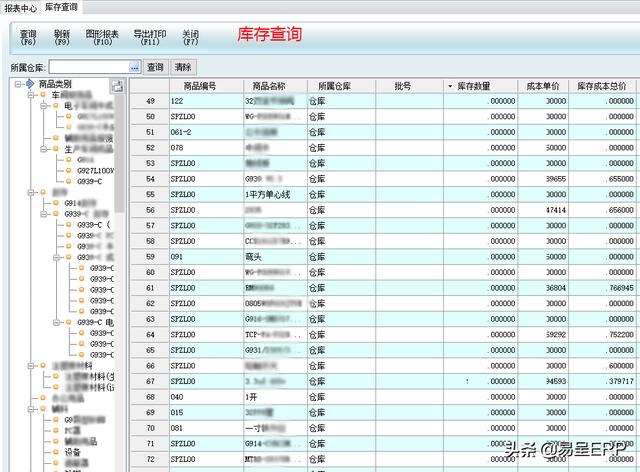640x472 pixels.
Task: Click the 查询 (F6) toolbar button
Action: pyautogui.click(x=28, y=38)
